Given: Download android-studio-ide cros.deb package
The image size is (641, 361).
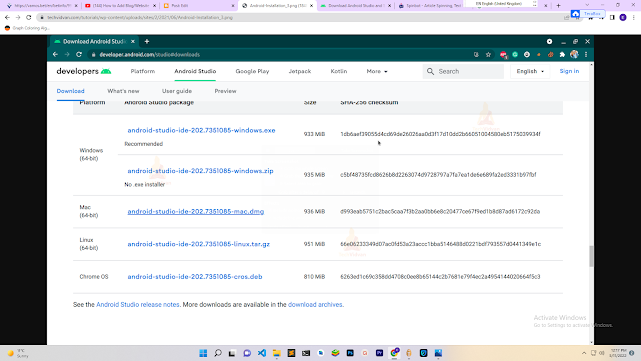Looking at the screenshot, I should (x=195, y=277).
